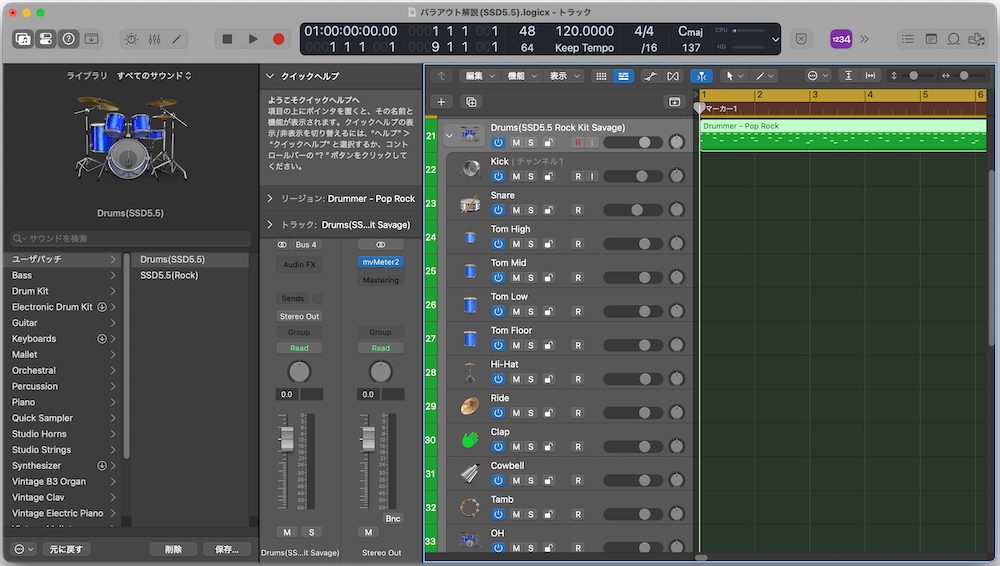Click the Play transport button

(253, 39)
